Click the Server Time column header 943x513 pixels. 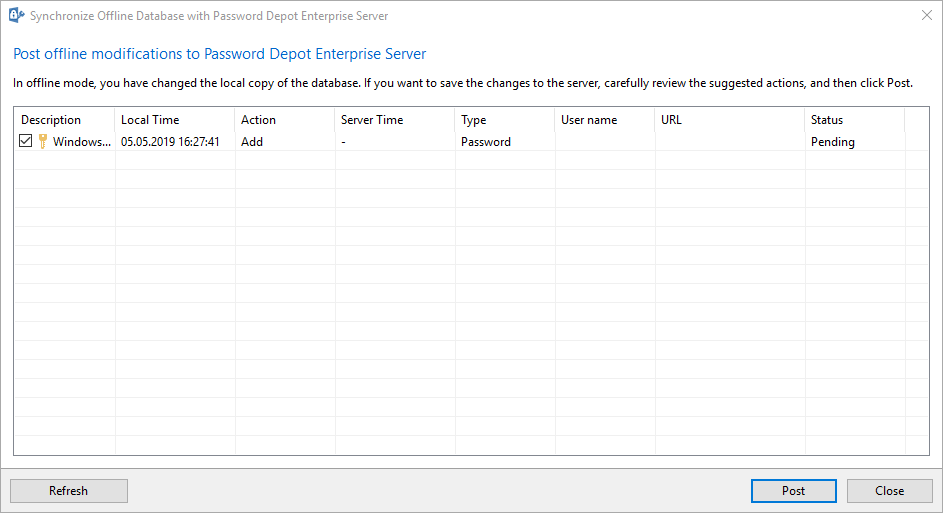395,120
